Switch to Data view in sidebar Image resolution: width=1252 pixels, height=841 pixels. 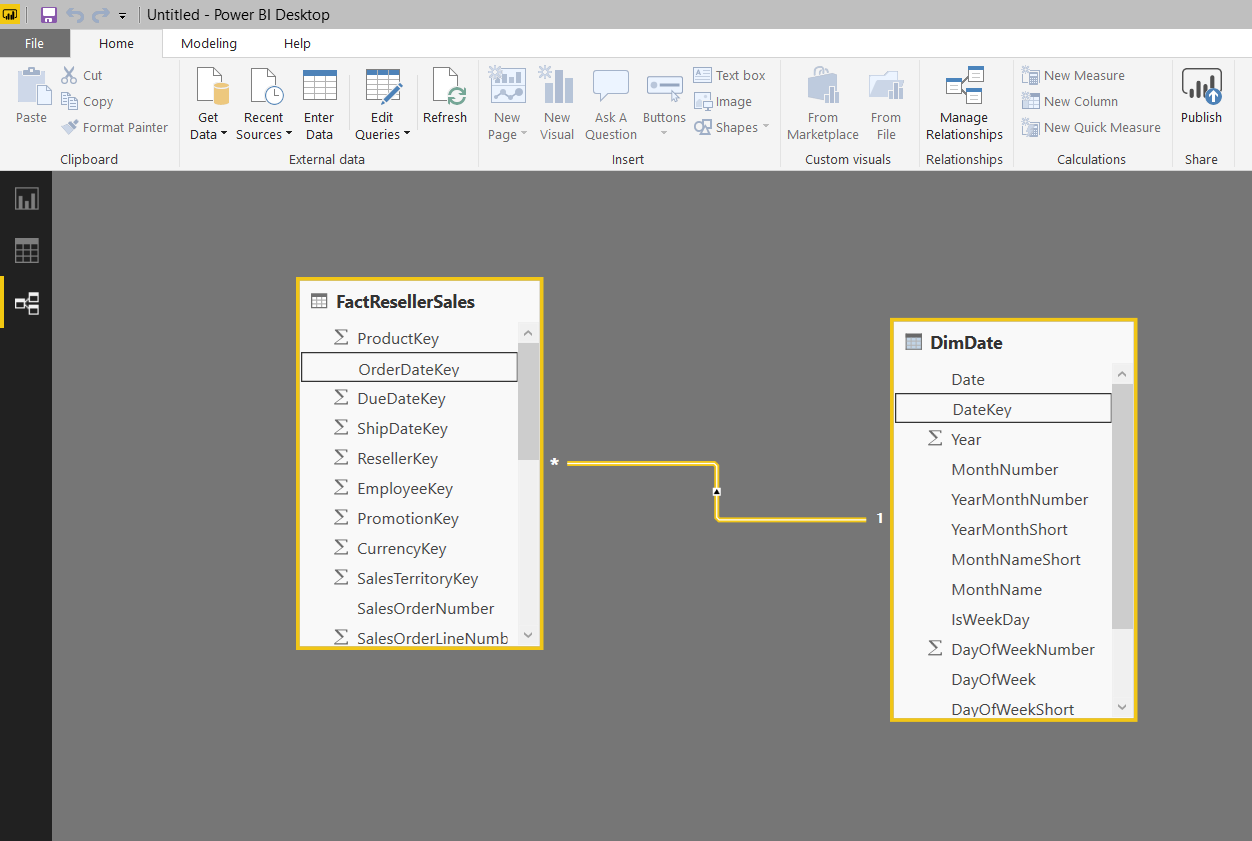[x=25, y=250]
